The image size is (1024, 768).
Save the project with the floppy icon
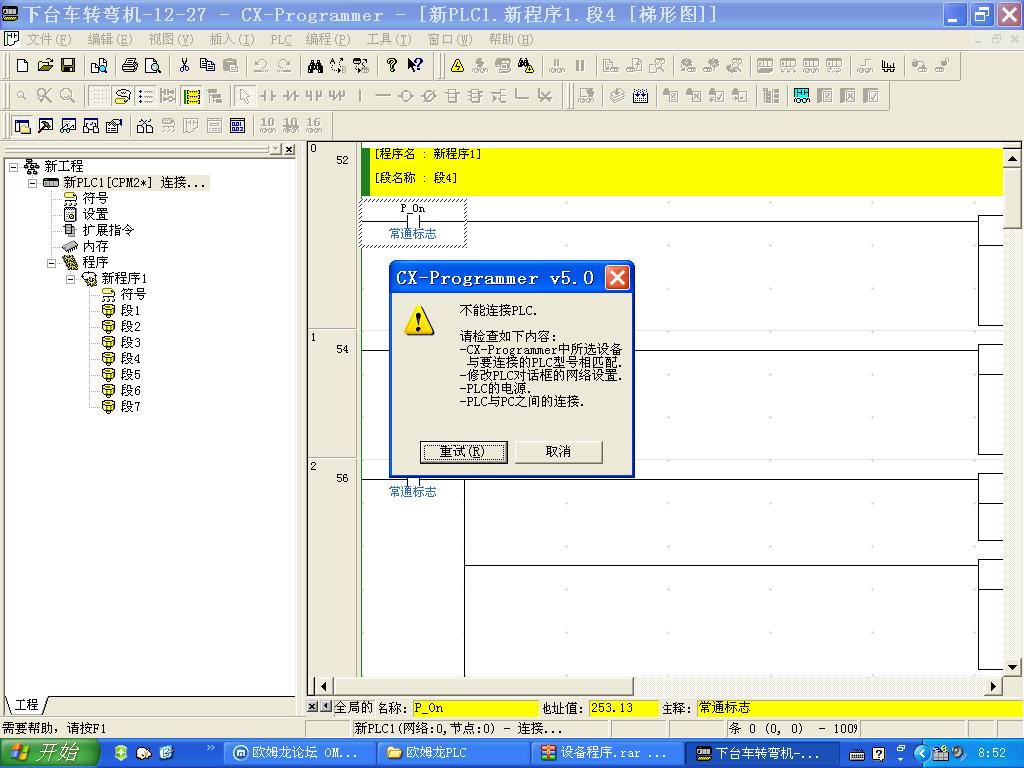coord(68,65)
